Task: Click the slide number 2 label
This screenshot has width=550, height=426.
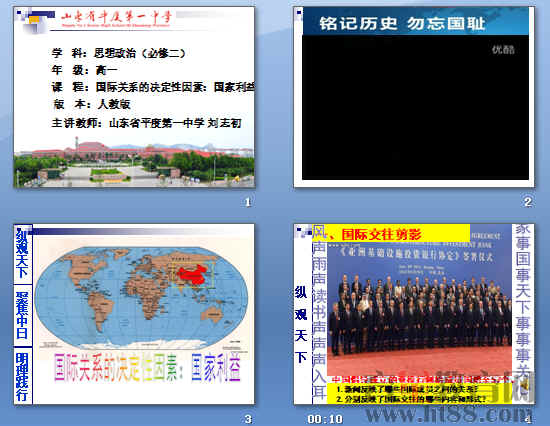Action: (x=528, y=202)
